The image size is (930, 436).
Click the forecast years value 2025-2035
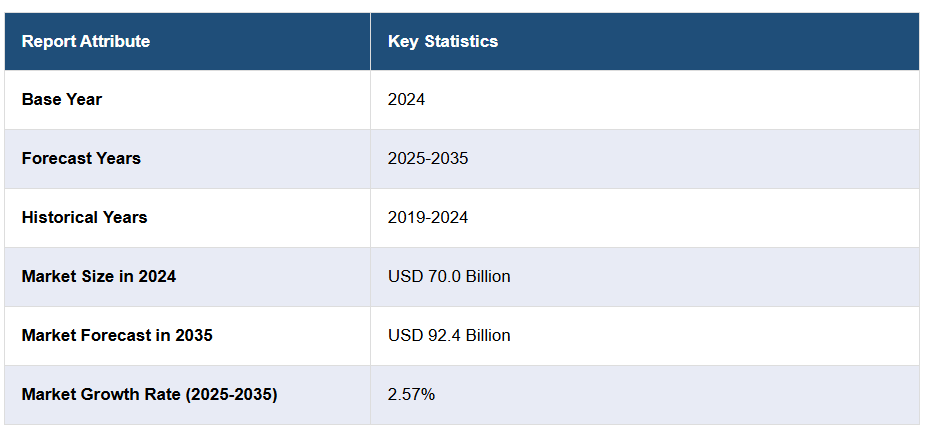pos(428,158)
